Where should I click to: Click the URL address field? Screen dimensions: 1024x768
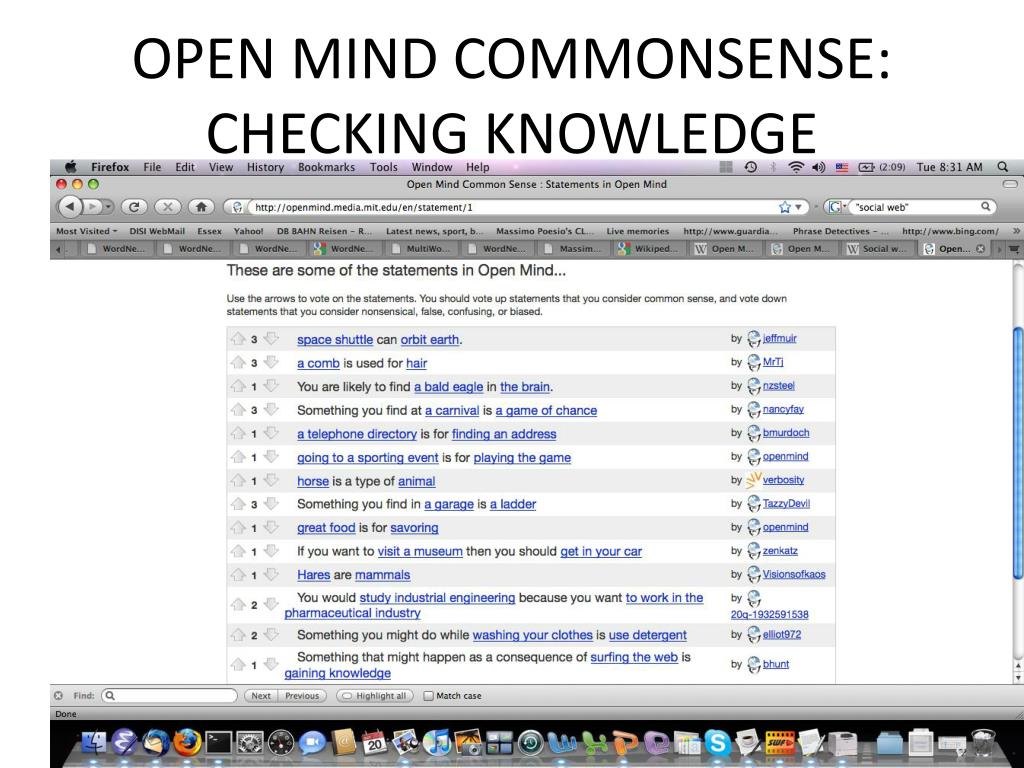click(513, 207)
